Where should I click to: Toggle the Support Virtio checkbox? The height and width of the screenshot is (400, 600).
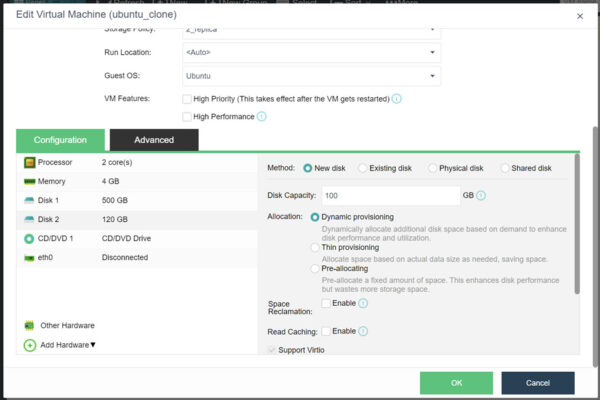click(x=272, y=350)
